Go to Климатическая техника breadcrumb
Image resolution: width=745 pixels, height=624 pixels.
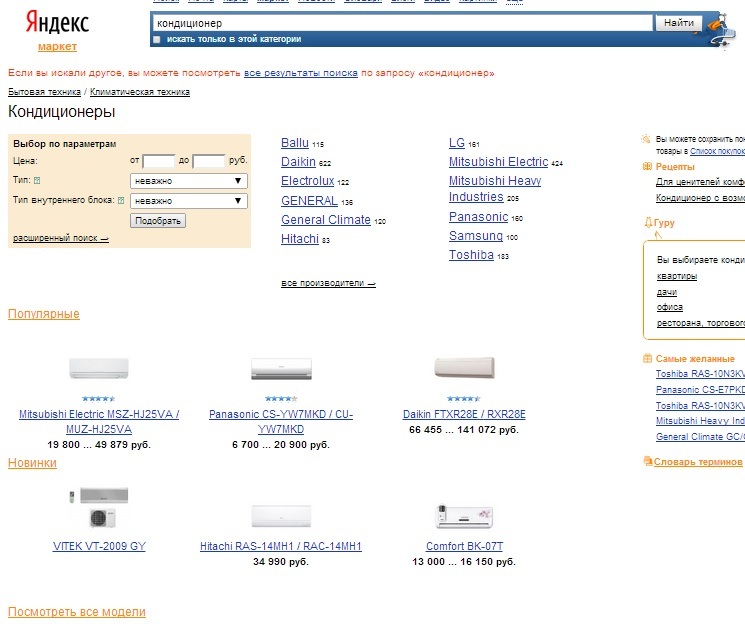click(x=140, y=92)
